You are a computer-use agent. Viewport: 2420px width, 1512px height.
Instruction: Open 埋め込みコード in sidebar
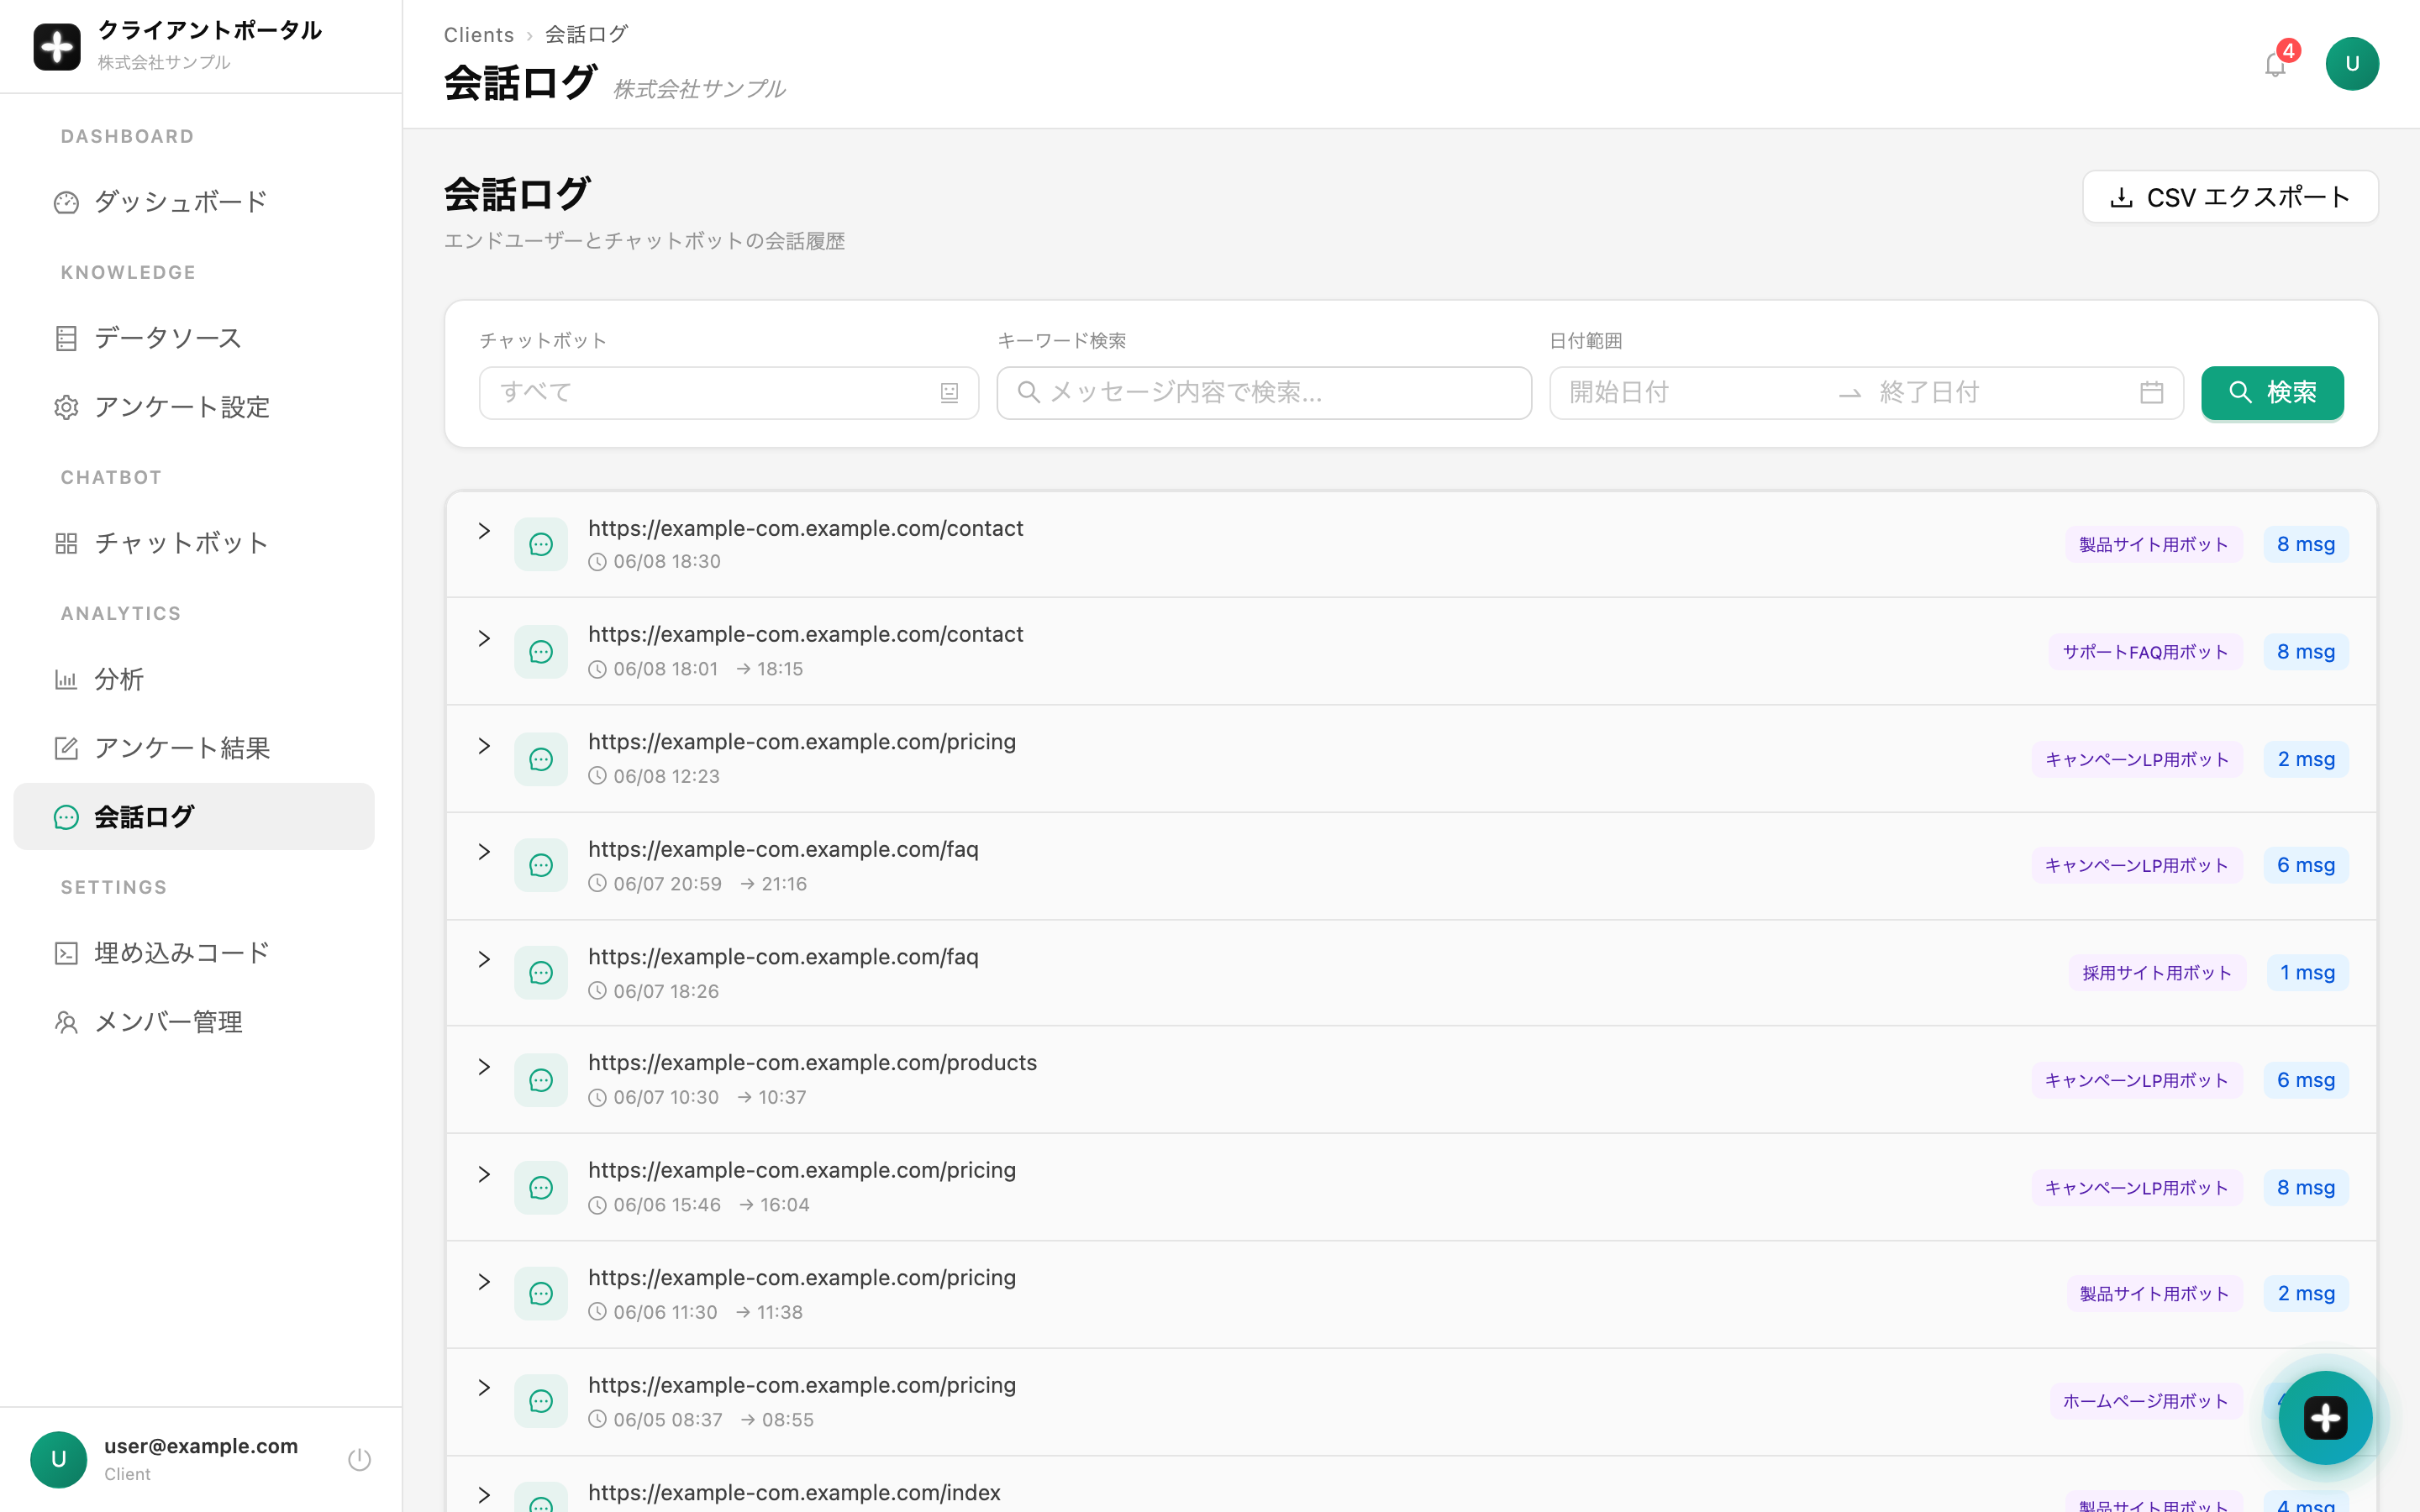[194, 953]
